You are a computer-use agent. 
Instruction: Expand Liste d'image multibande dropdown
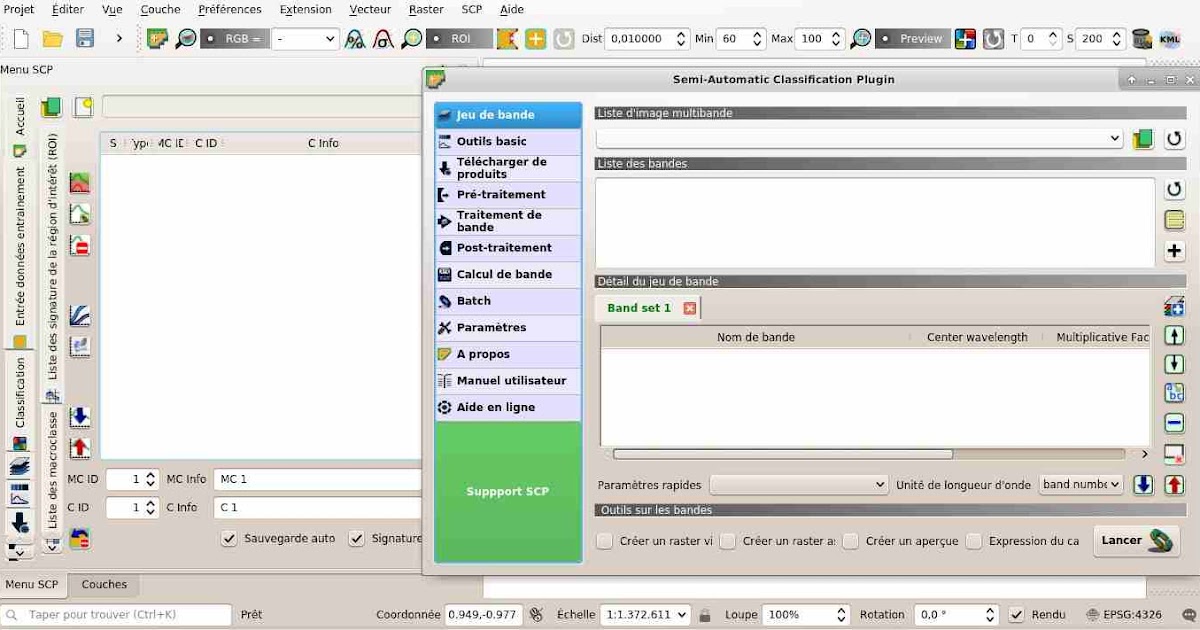pyautogui.click(x=860, y=139)
